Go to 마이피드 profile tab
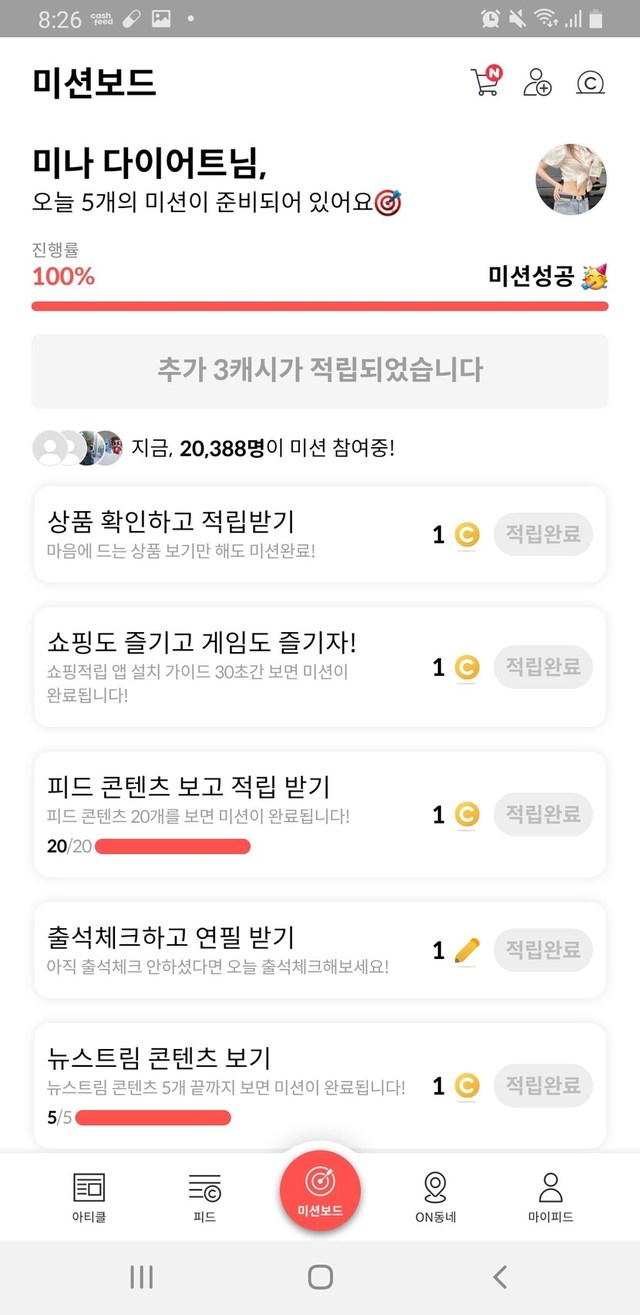The width and height of the screenshot is (640, 1315). [x=550, y=1197]
